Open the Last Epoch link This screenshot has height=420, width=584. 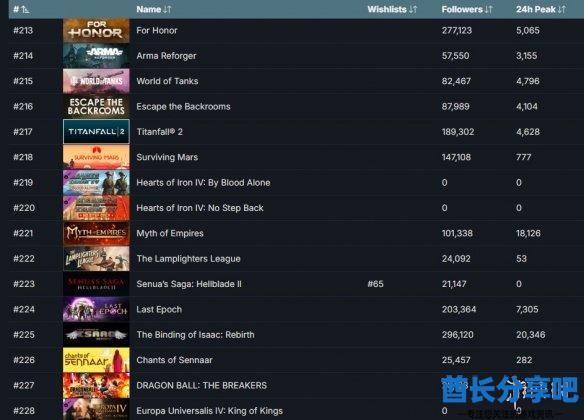pos(159,309)
